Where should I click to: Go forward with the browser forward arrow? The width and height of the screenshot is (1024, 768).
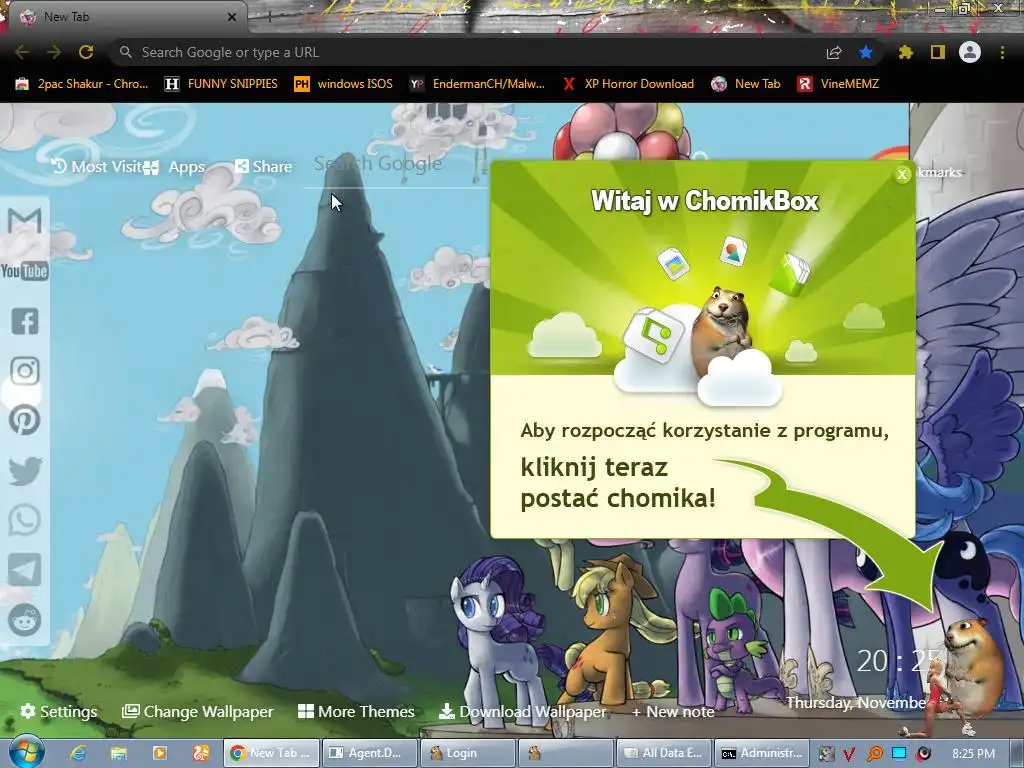(x=54, y=52)
